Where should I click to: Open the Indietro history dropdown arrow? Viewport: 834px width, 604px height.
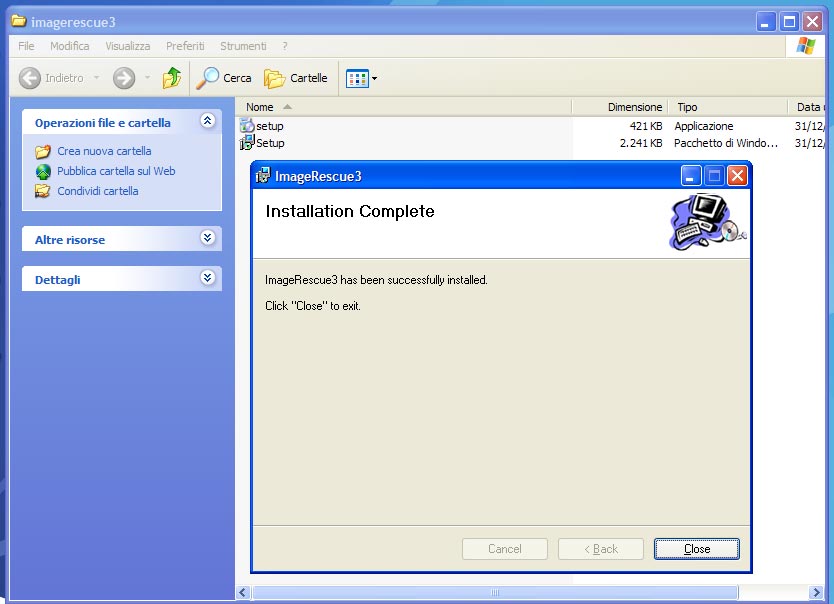point(96,78)
